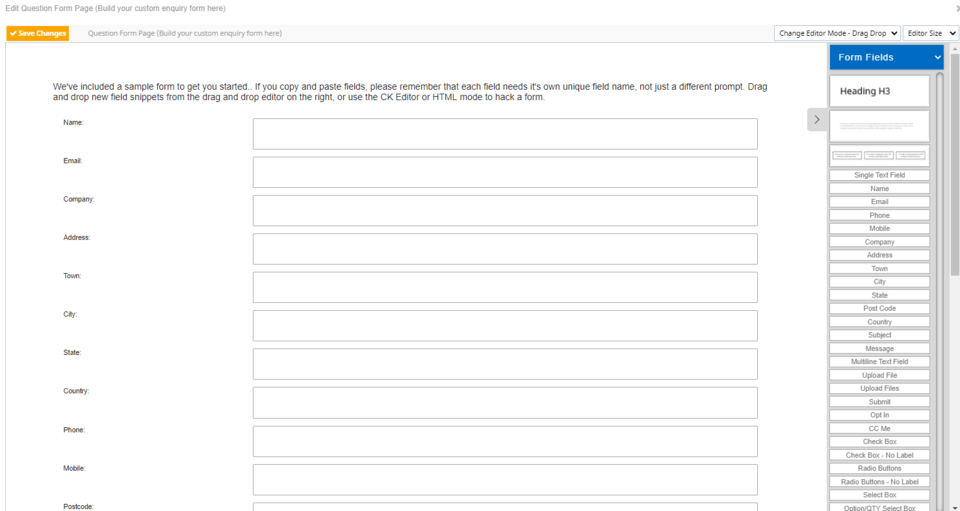Click into the State input field in the form

[x=505, y=364]
